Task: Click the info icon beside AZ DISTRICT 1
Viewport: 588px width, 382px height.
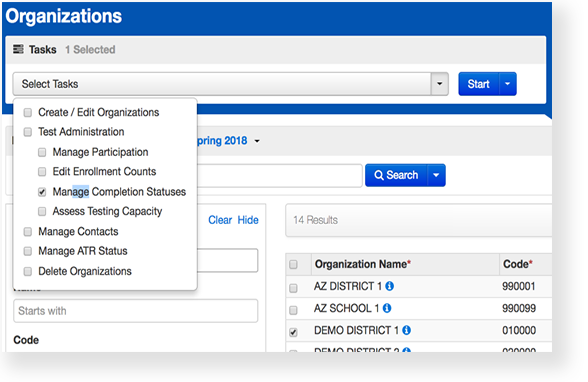Action: point(390,286)
